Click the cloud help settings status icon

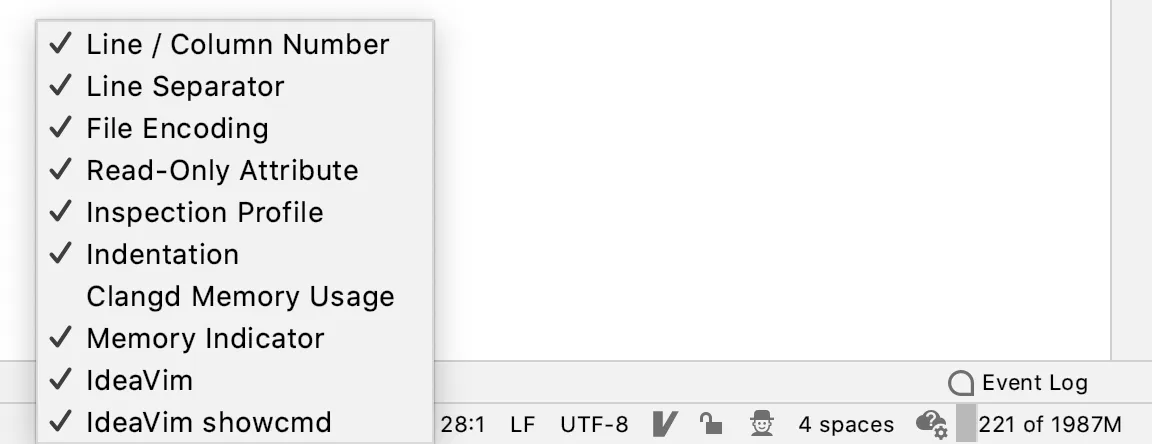(931, 424)
